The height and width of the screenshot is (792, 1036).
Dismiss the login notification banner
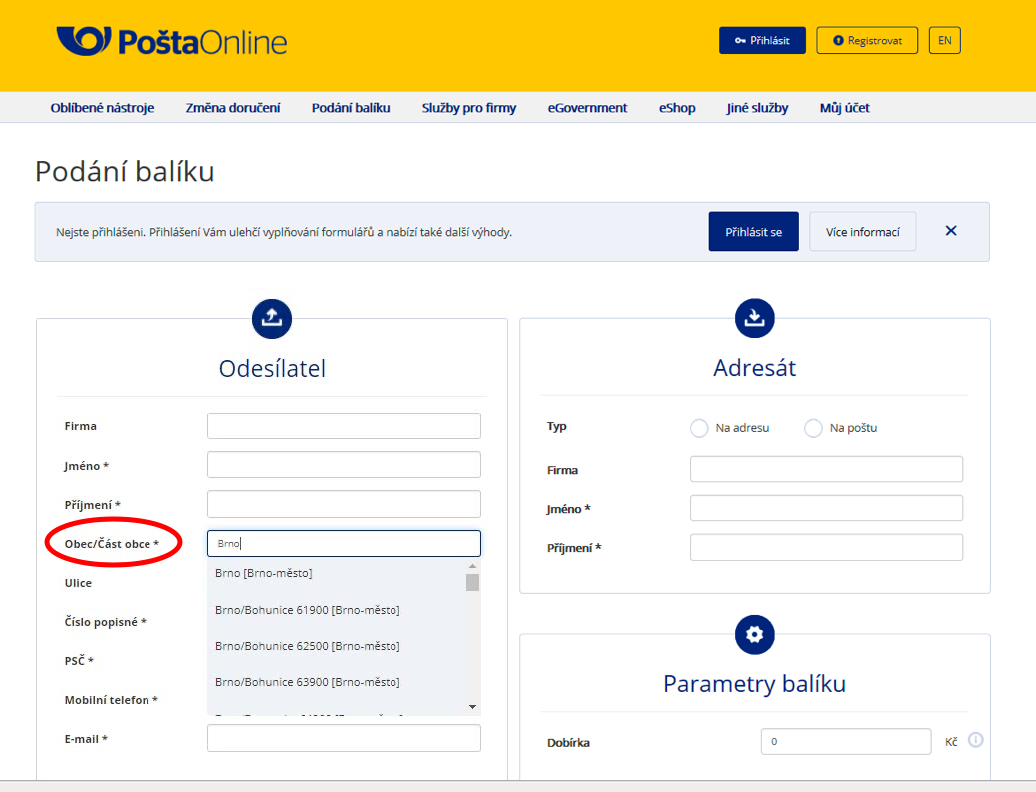click(951, 231)
